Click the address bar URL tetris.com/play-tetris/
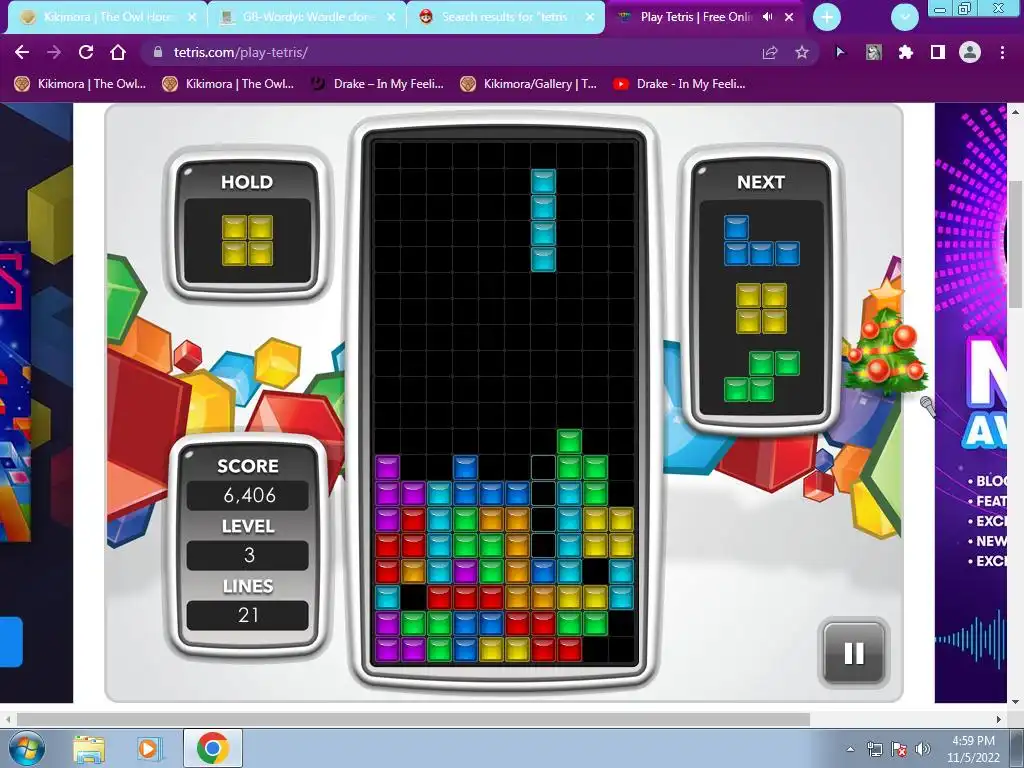 (x=240, y=52)
